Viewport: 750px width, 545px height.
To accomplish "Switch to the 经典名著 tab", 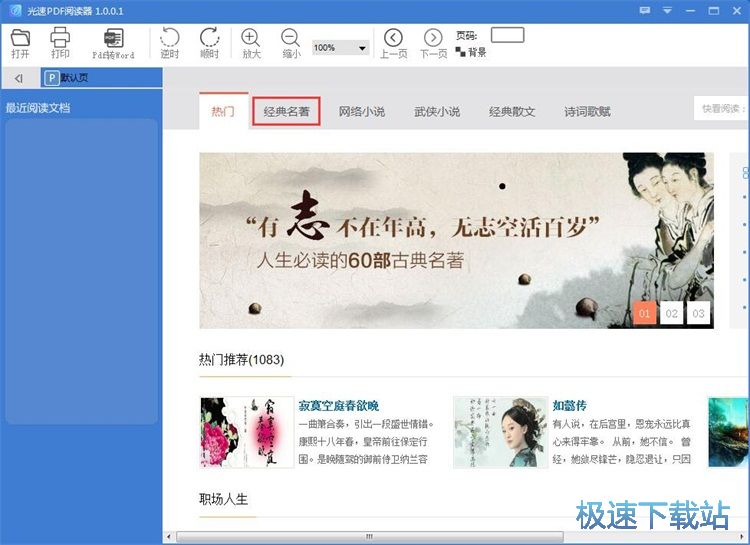I will (287, 111).
